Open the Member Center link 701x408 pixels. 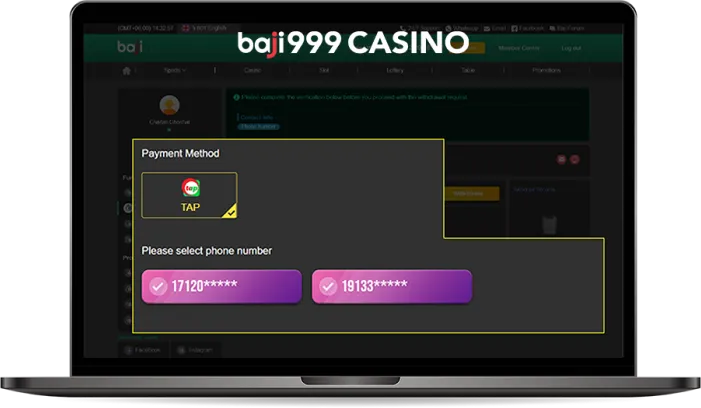click(519, 48)
